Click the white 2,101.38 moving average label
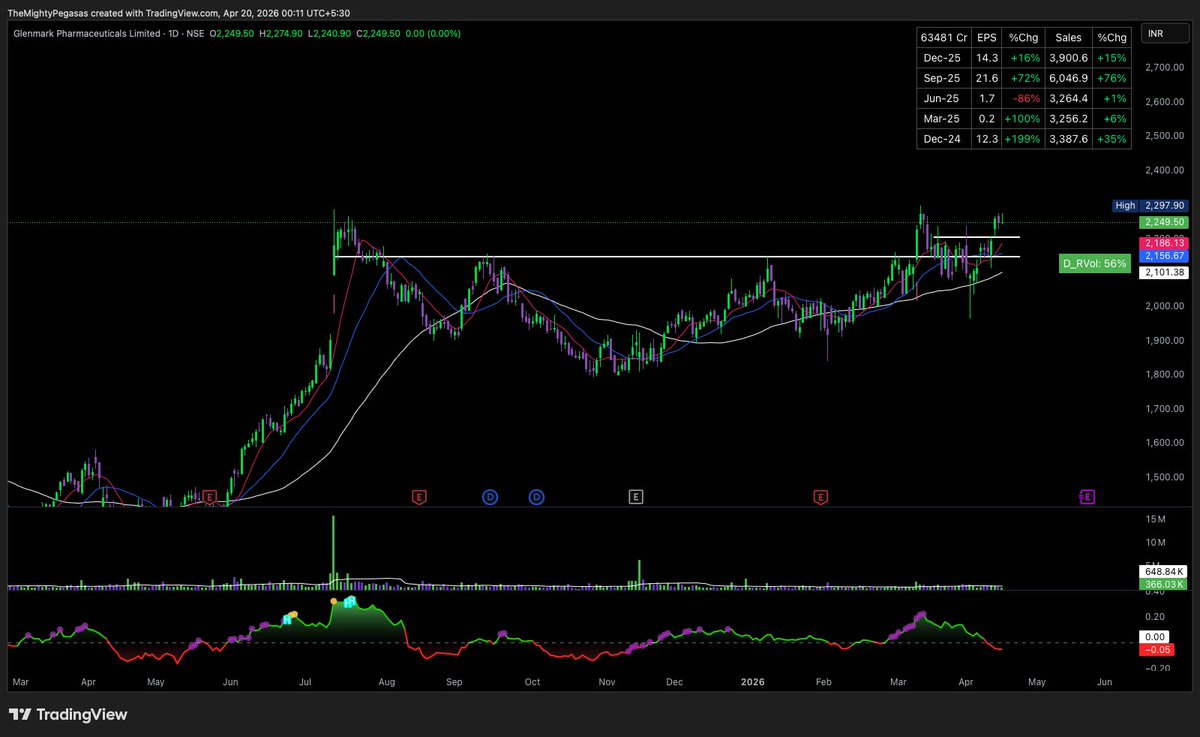The width and height of the screenshot is (1200, 737). click(x=1164, y=273)
